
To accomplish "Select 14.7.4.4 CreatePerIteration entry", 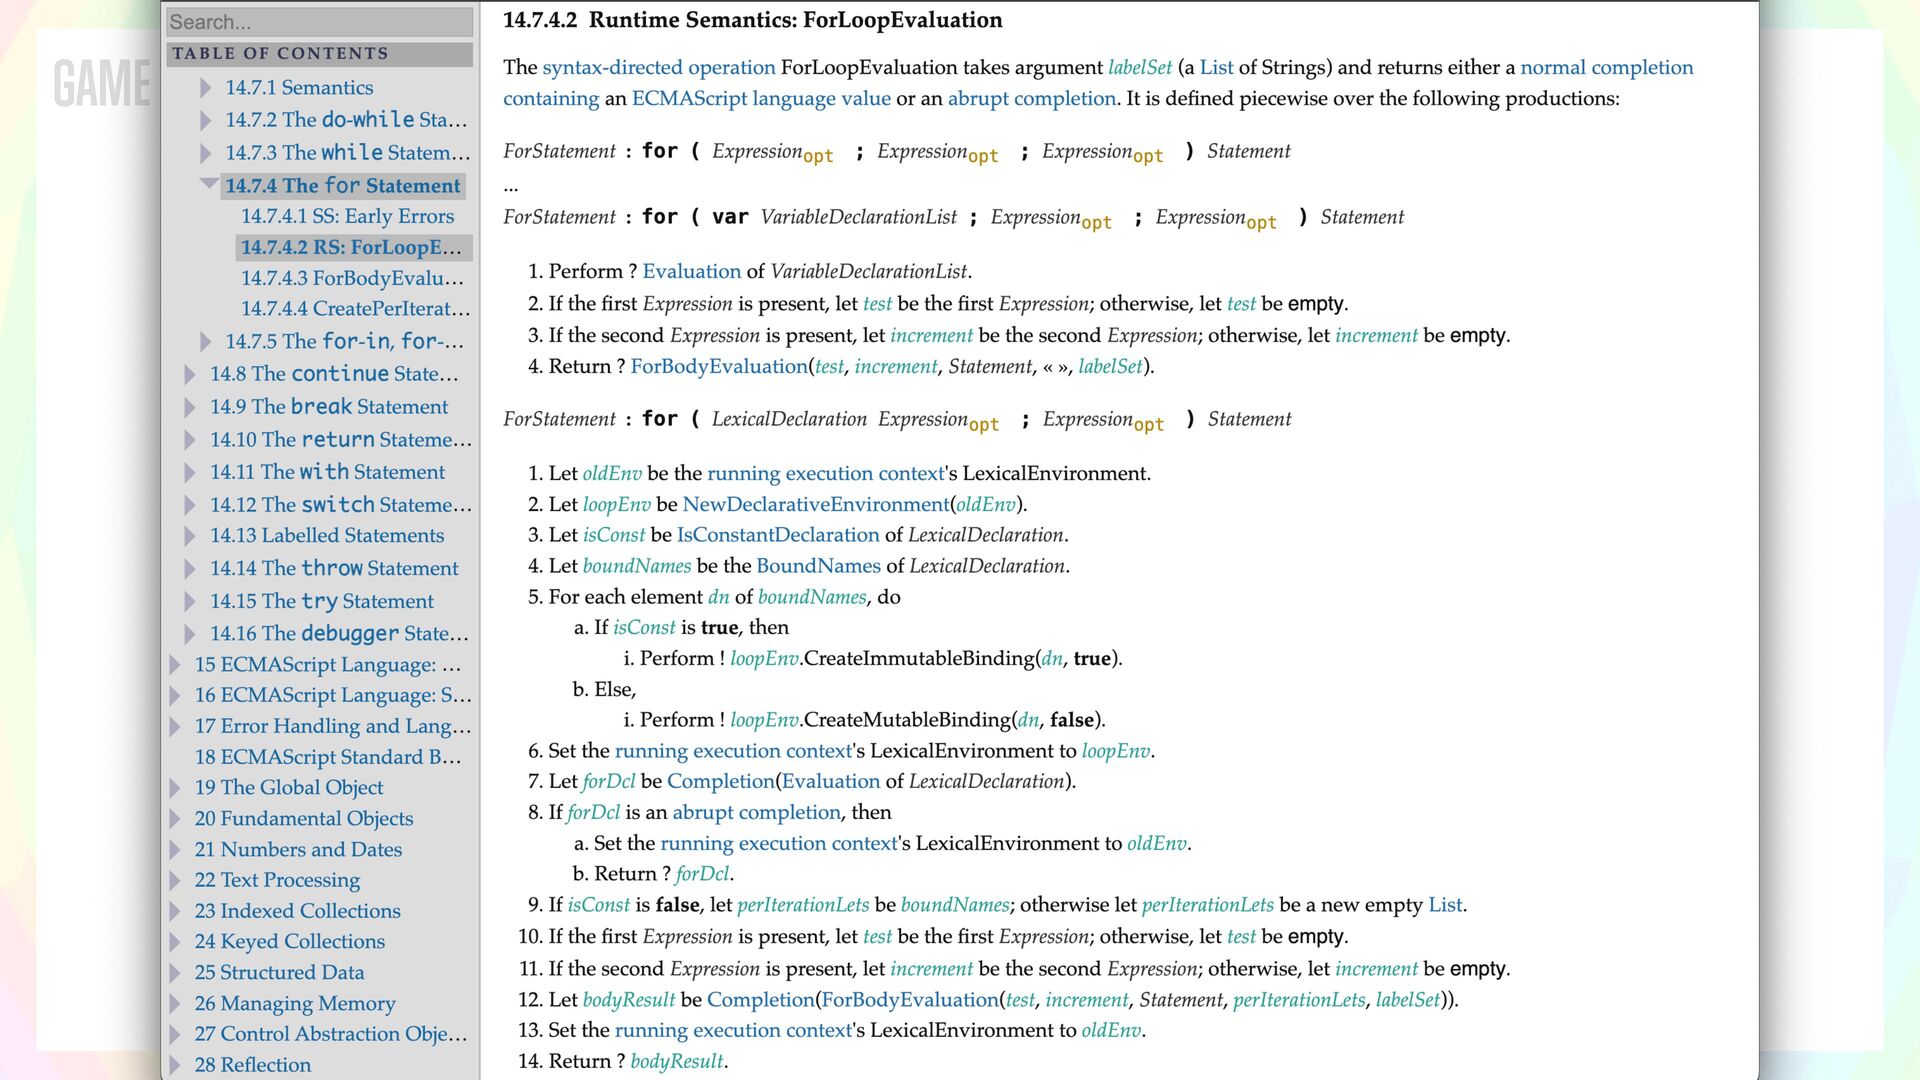I will coord(355,309).
